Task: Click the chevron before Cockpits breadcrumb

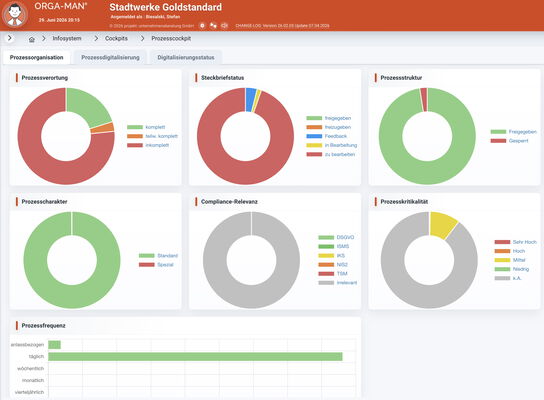Action: point(96,39)
